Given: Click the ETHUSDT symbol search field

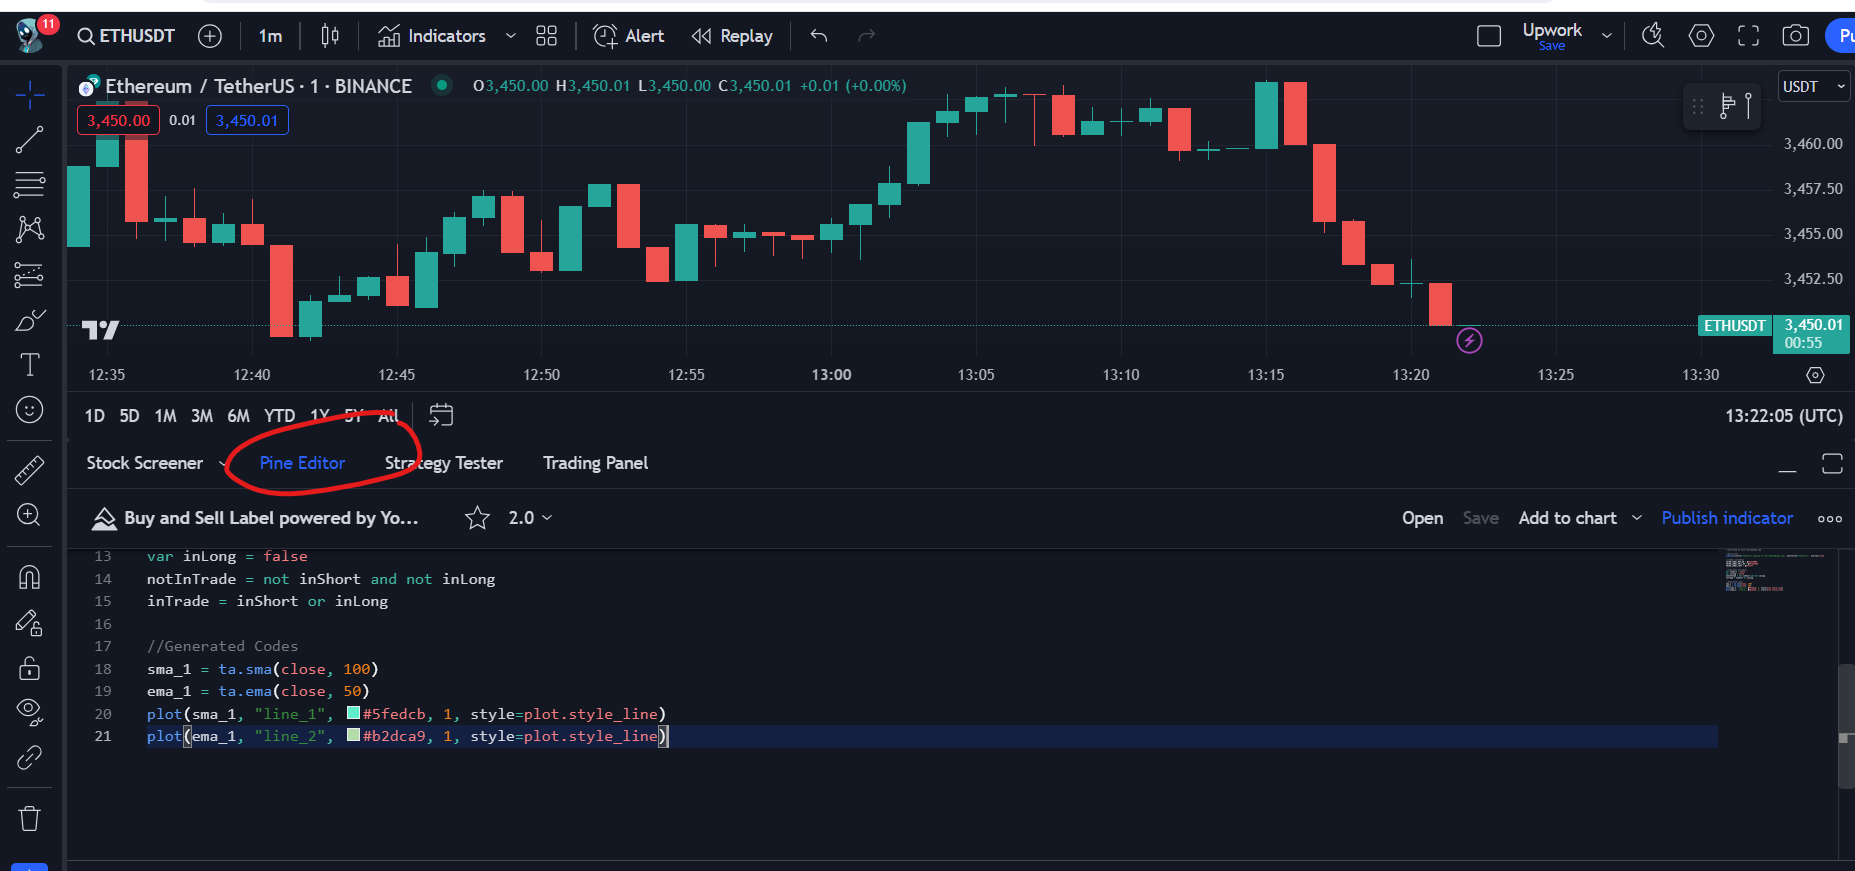Looking at the screenshot, I should click(127, 36).
